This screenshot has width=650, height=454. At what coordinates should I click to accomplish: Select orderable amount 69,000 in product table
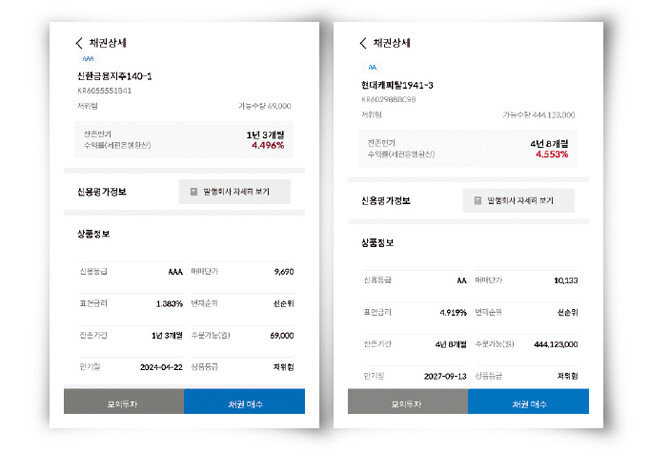[x=282, y=335]
